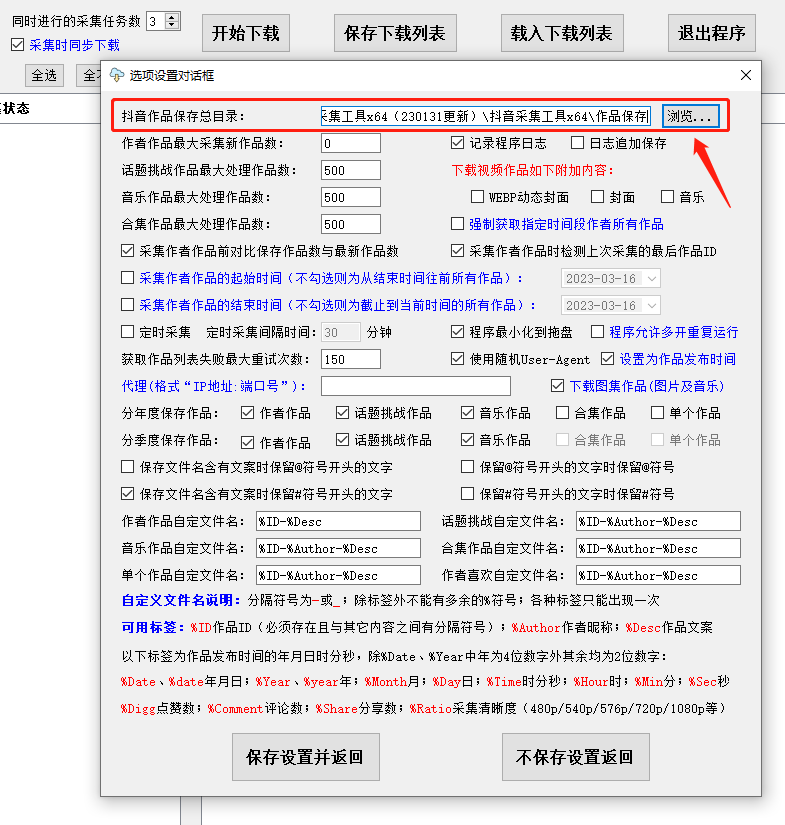Screen dimensions: 785x825
Task: Enable 定时采集 checkbox
Action: [x=127, y=332]
